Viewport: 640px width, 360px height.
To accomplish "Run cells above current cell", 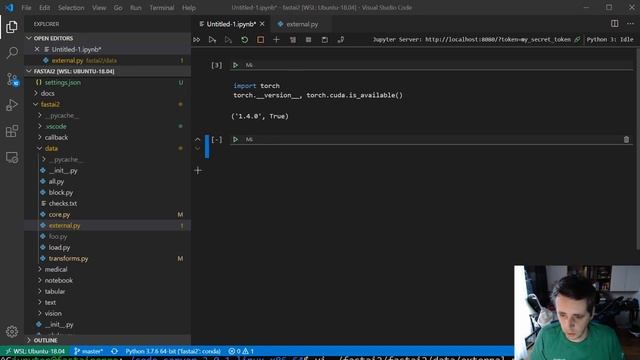I will coord(212,40).
